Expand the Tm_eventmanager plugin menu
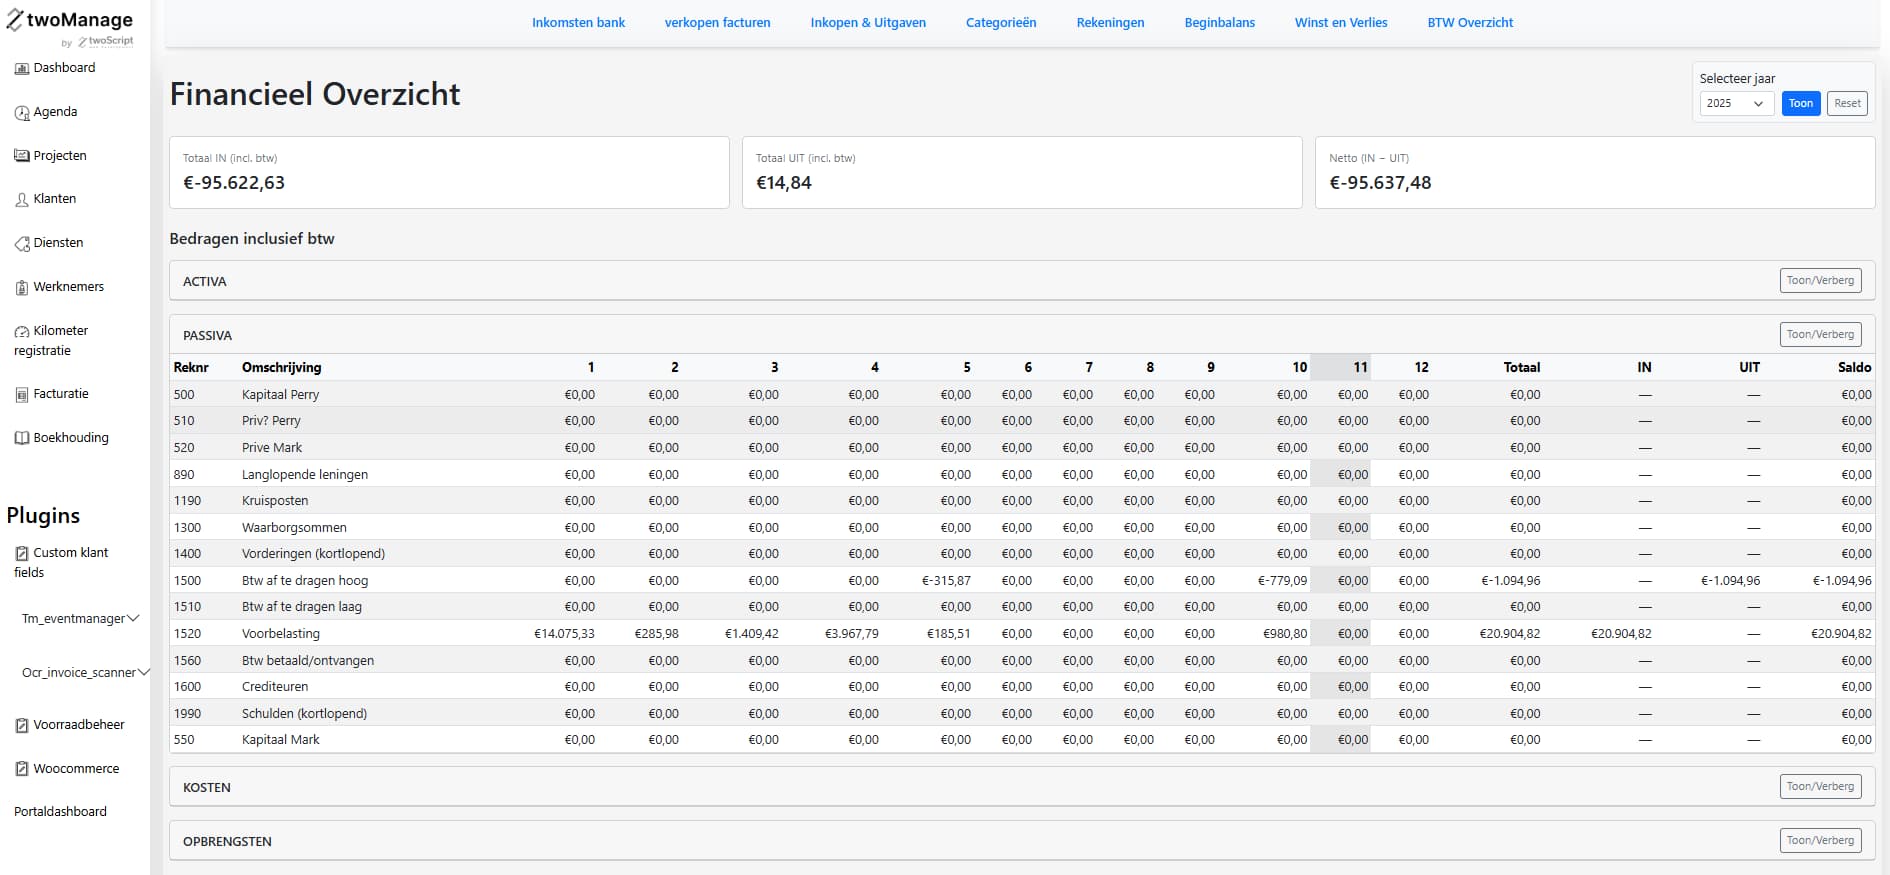The width and height of the screenshot is (1890, 875). coord(133,619)
